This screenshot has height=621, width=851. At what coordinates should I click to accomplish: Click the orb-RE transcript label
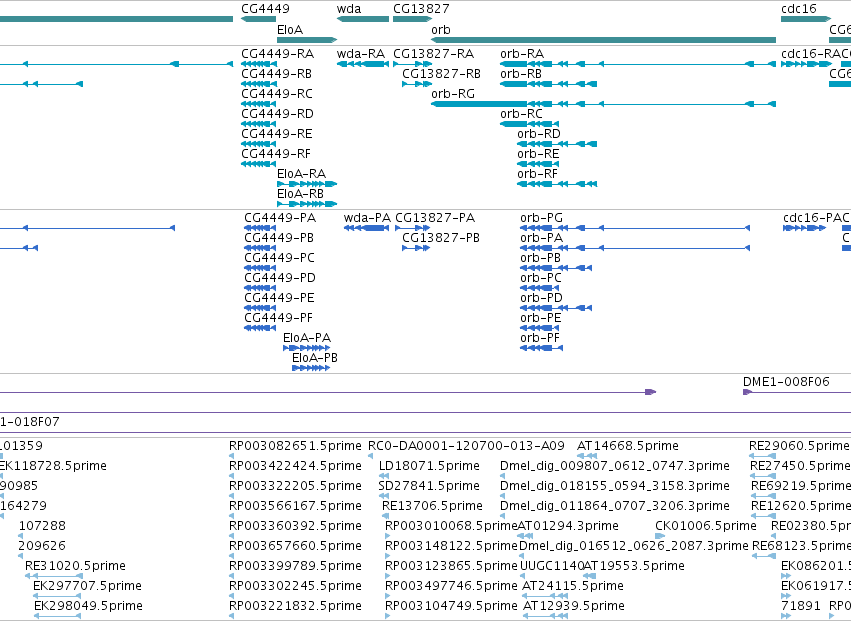tap(538, 154)
